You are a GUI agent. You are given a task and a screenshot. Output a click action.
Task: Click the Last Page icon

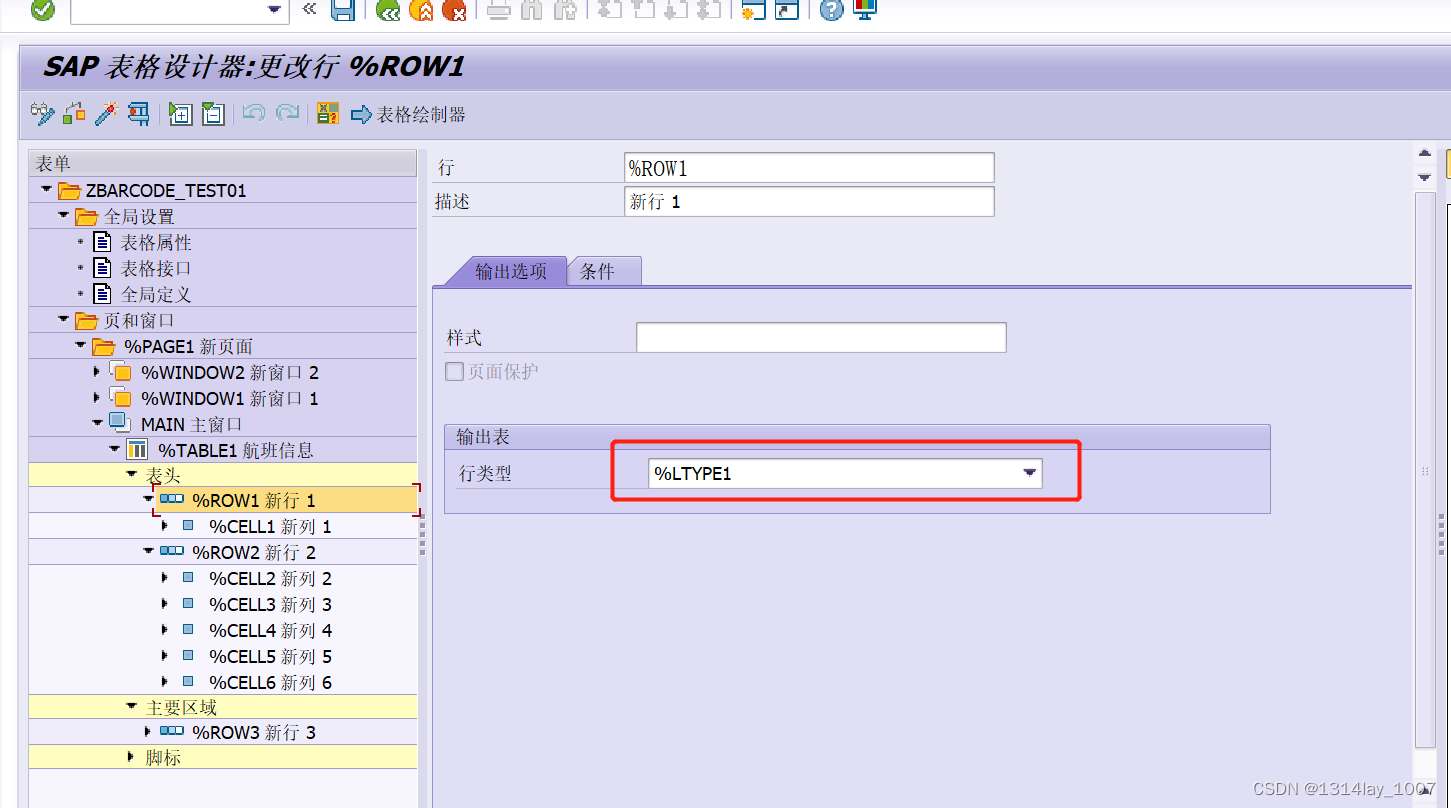[x=709, y=10]
